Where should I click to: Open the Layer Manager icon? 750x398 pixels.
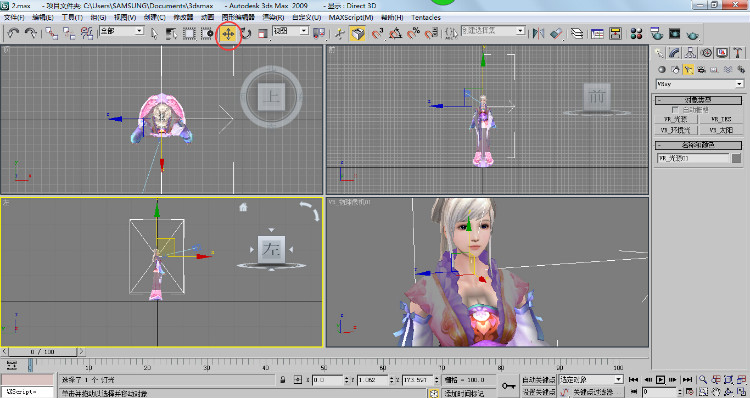click(577, 33)
